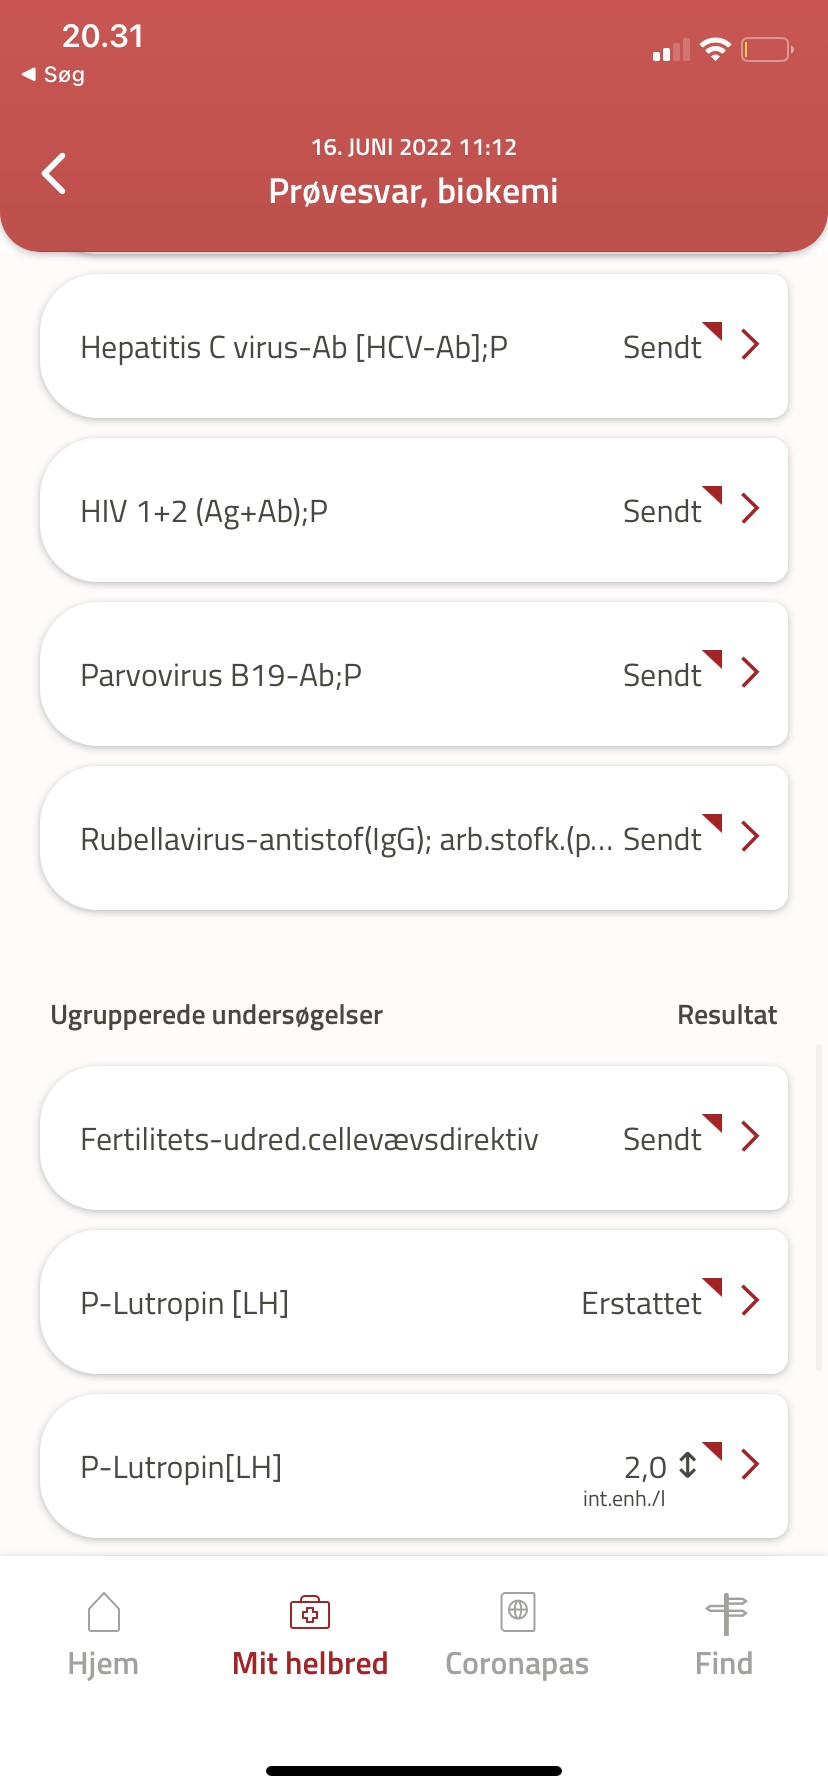Switch to Coronapas tab label
The image size is (828, 1792).
[517, 1664]
